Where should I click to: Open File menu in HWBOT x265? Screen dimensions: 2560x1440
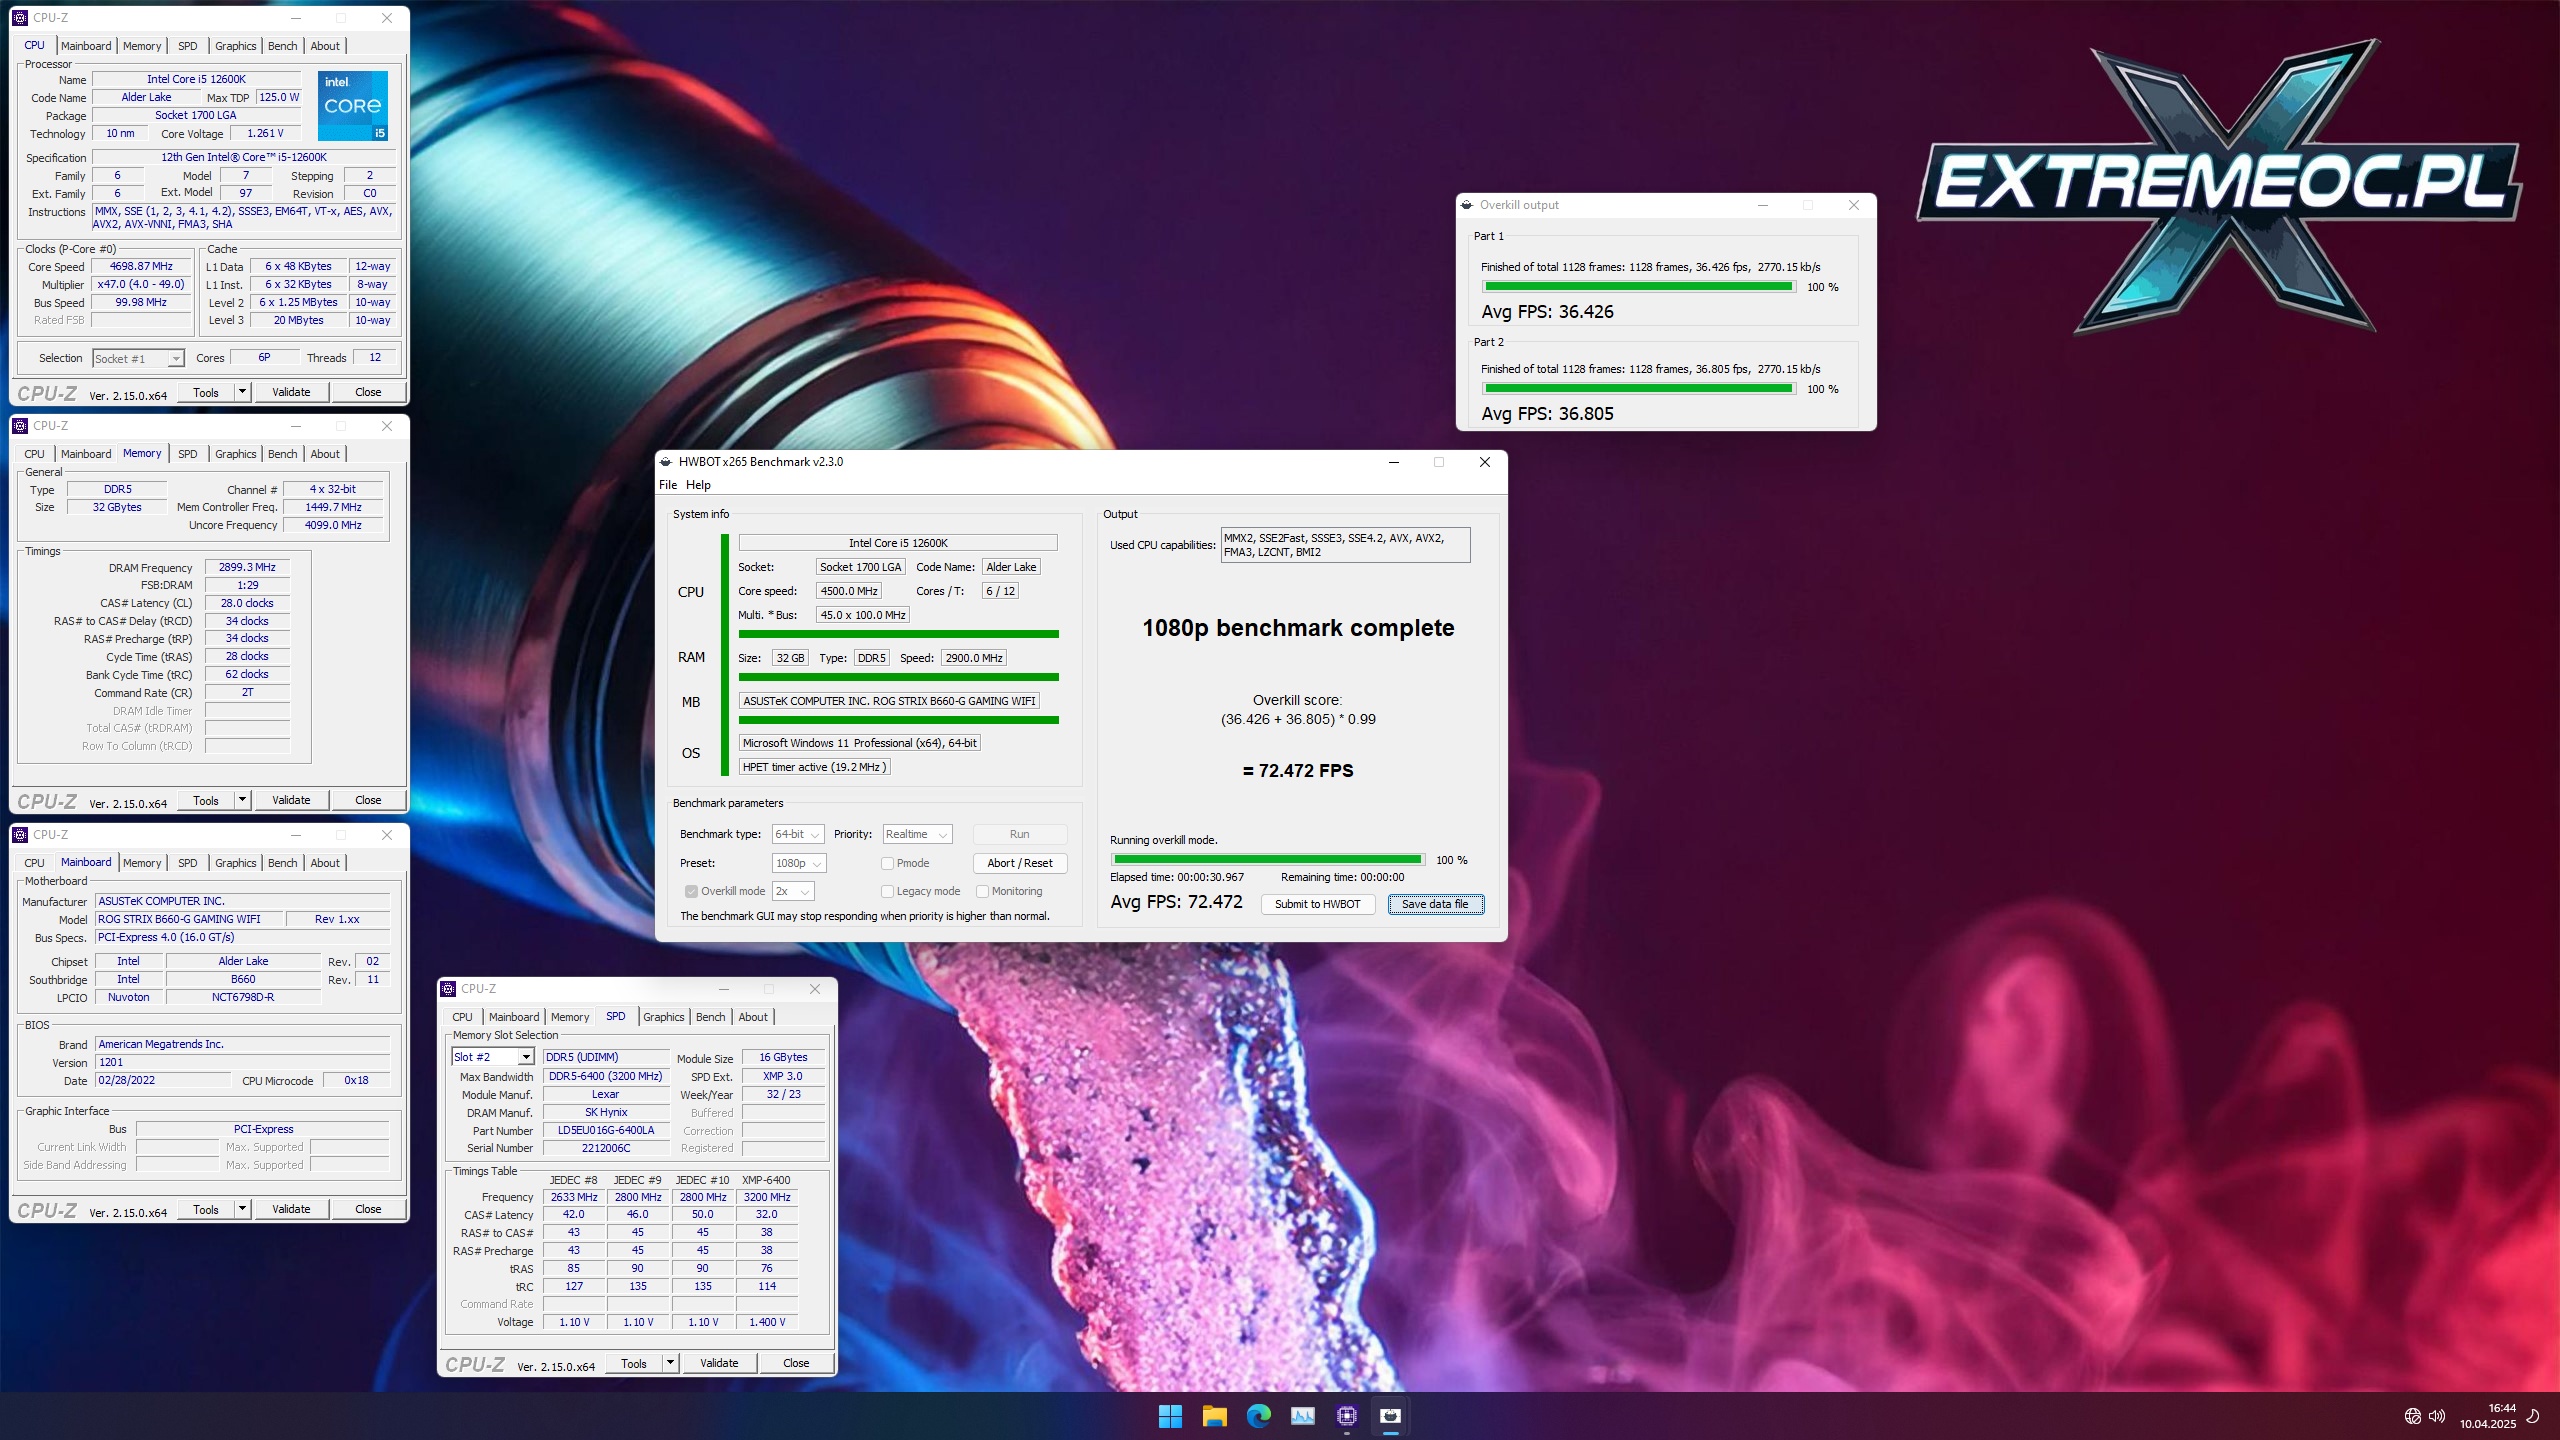(668, 485)
